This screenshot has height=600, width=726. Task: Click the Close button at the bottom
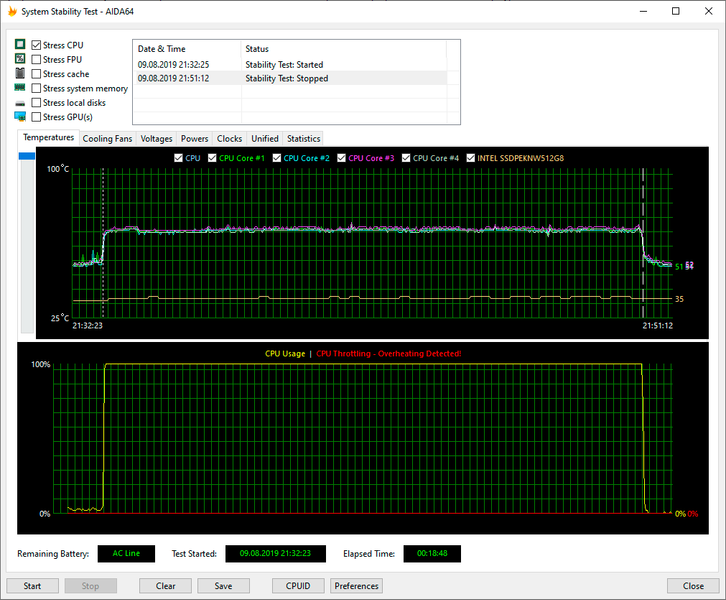pyautogui.click(x=693, y=586)
